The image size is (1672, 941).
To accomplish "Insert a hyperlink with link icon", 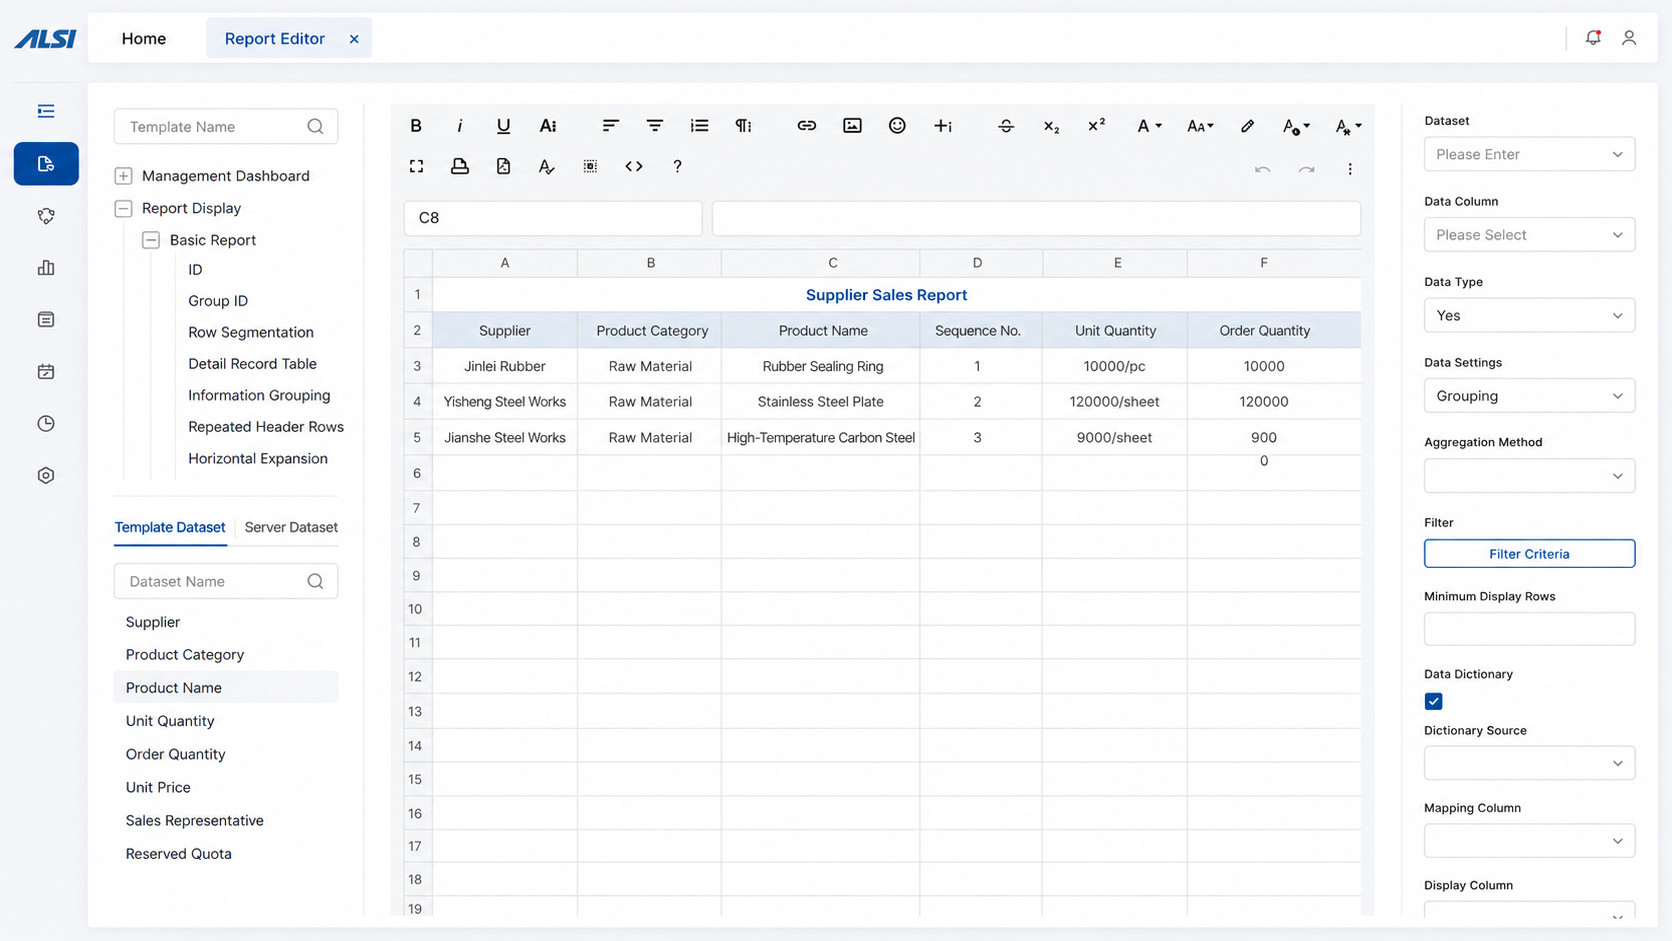I will pos(806,126).
